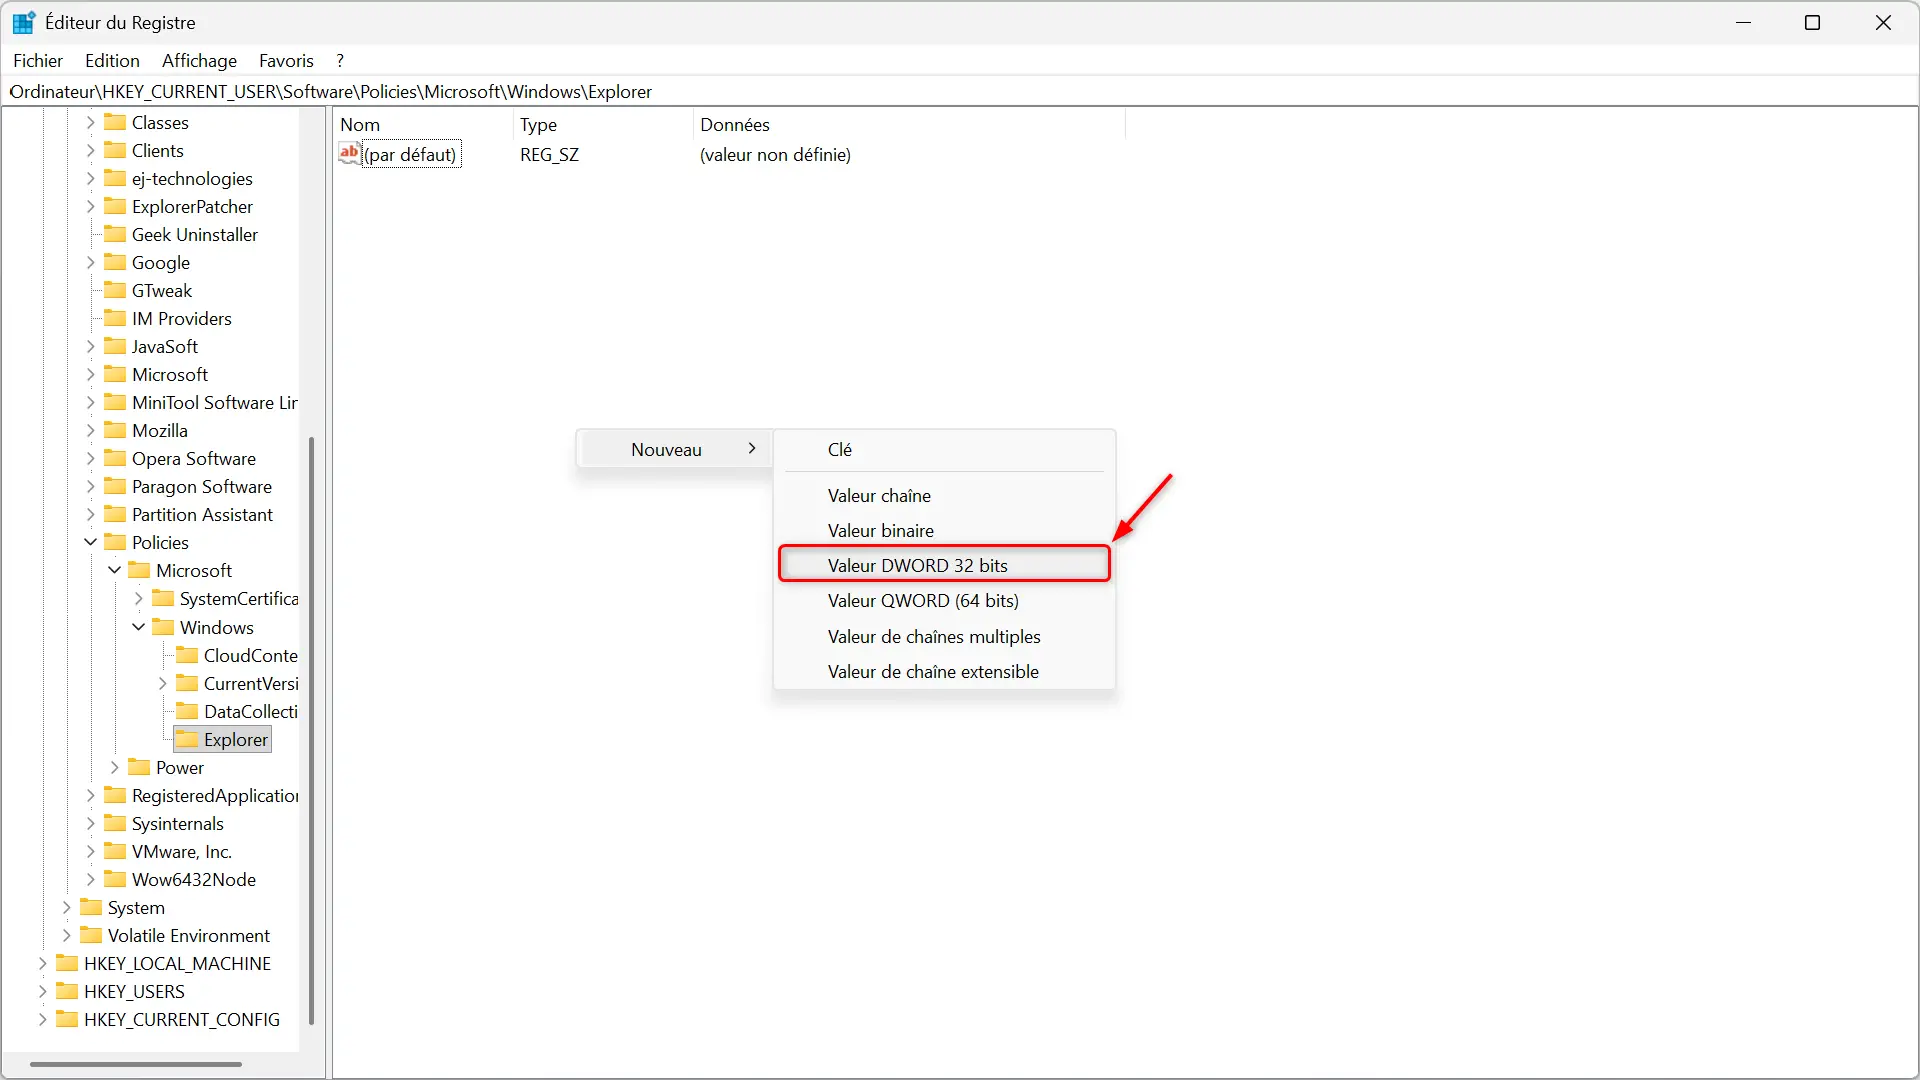1920x1080 pixels.
Task: Select the Wow6432Node key label
Action: click(x=194, y=879)
